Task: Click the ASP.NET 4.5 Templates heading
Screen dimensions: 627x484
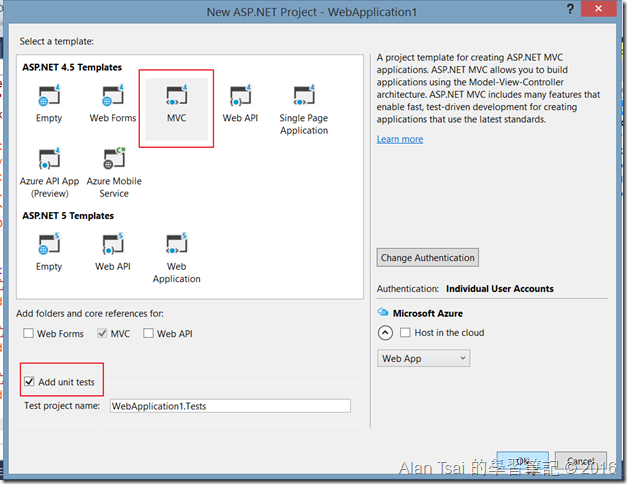Action: point(72,67)
